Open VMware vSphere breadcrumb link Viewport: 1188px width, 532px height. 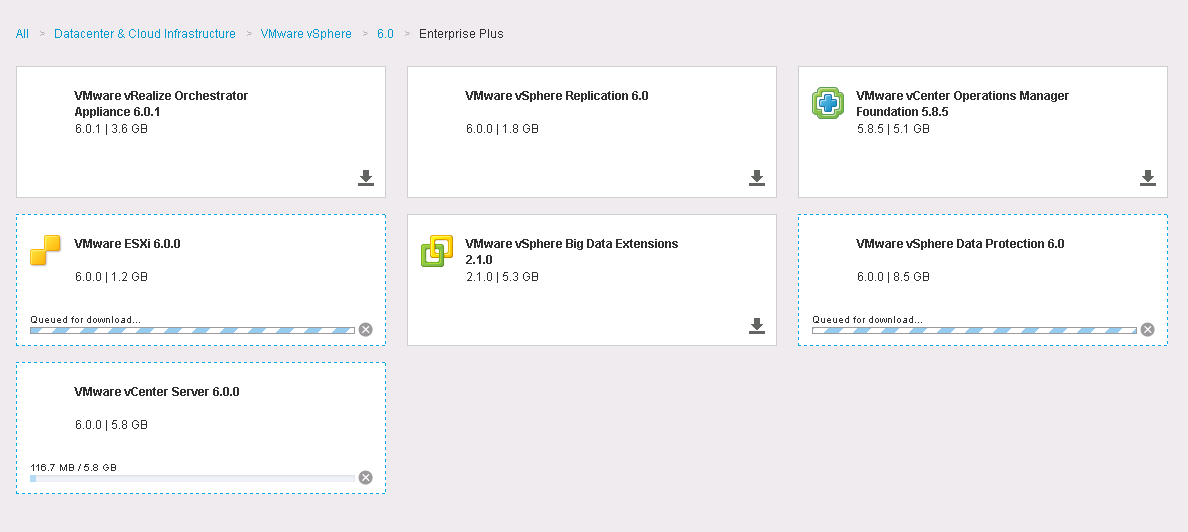(x=306, y=33)
